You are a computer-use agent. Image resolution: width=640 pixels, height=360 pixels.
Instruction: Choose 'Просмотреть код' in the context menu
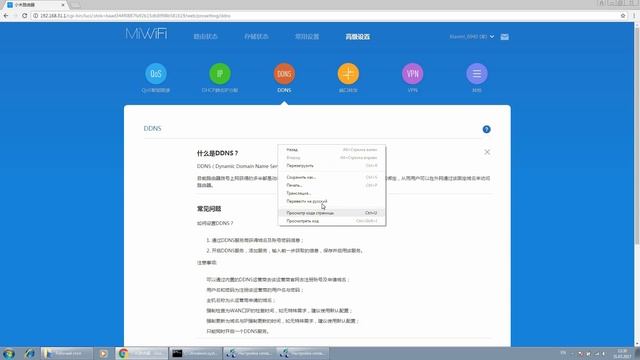coord(332,221)
